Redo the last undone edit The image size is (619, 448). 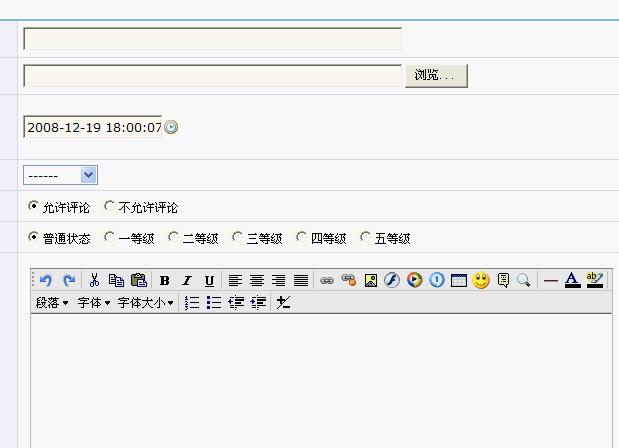click(69, 281)
